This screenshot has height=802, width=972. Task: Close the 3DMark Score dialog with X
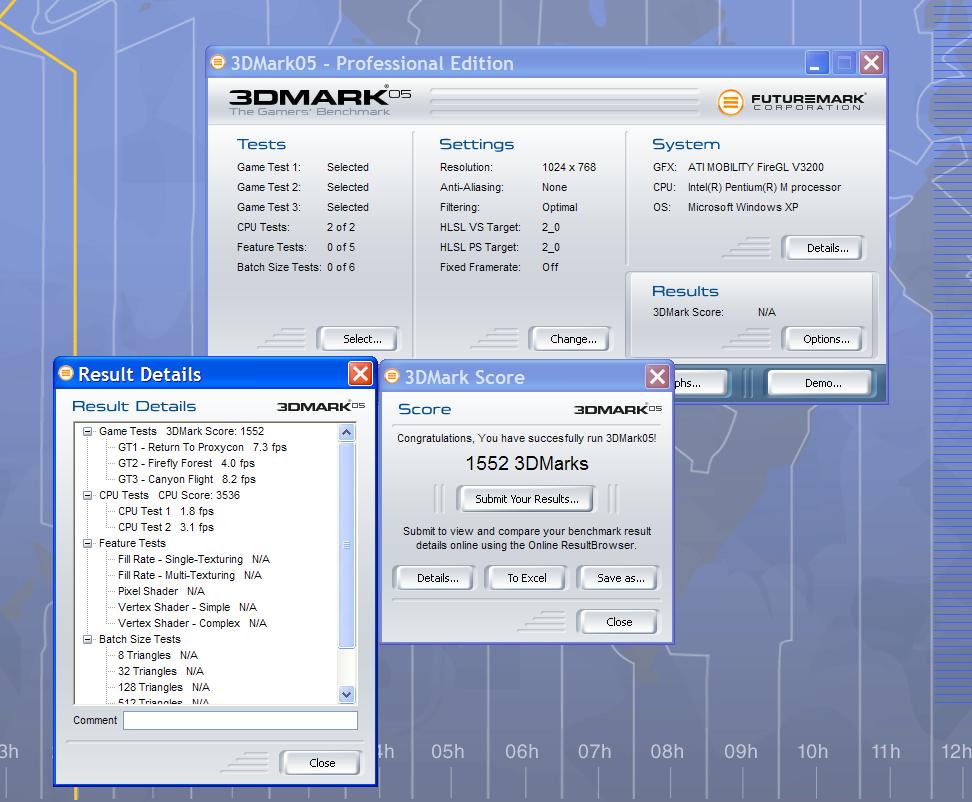[657, 376]
